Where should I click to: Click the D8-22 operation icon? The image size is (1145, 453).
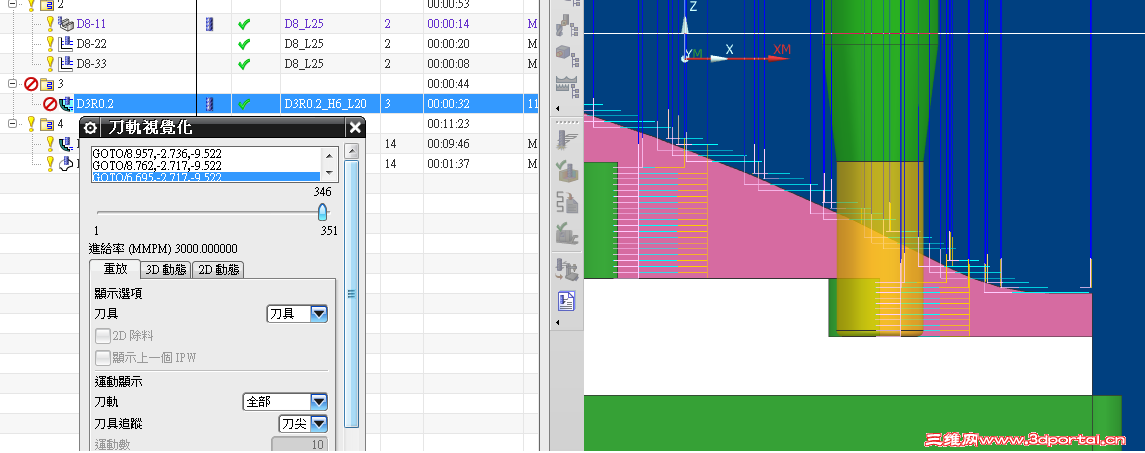point(65,44)
